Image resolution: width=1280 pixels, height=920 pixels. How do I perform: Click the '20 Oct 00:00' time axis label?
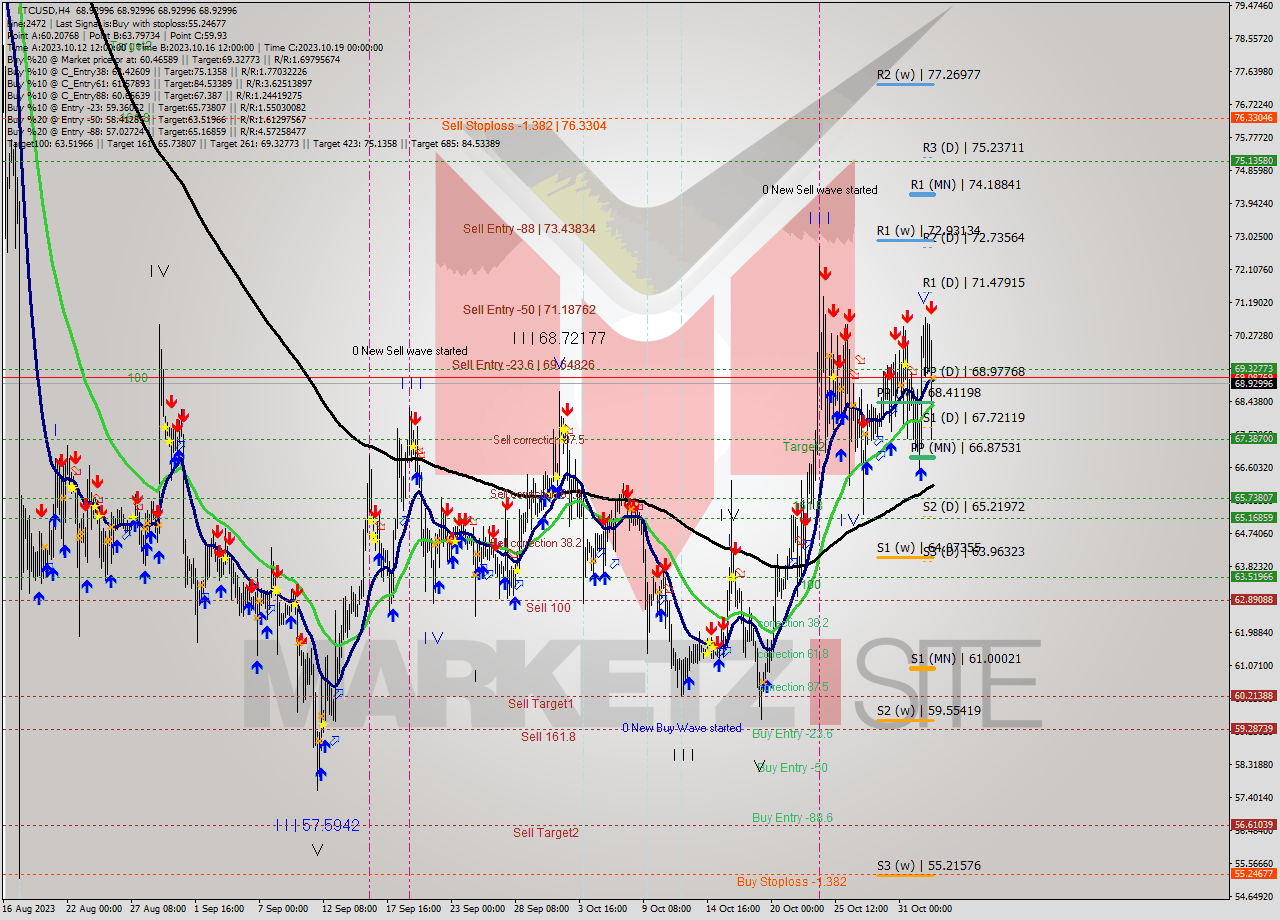(x=795, y=909)
